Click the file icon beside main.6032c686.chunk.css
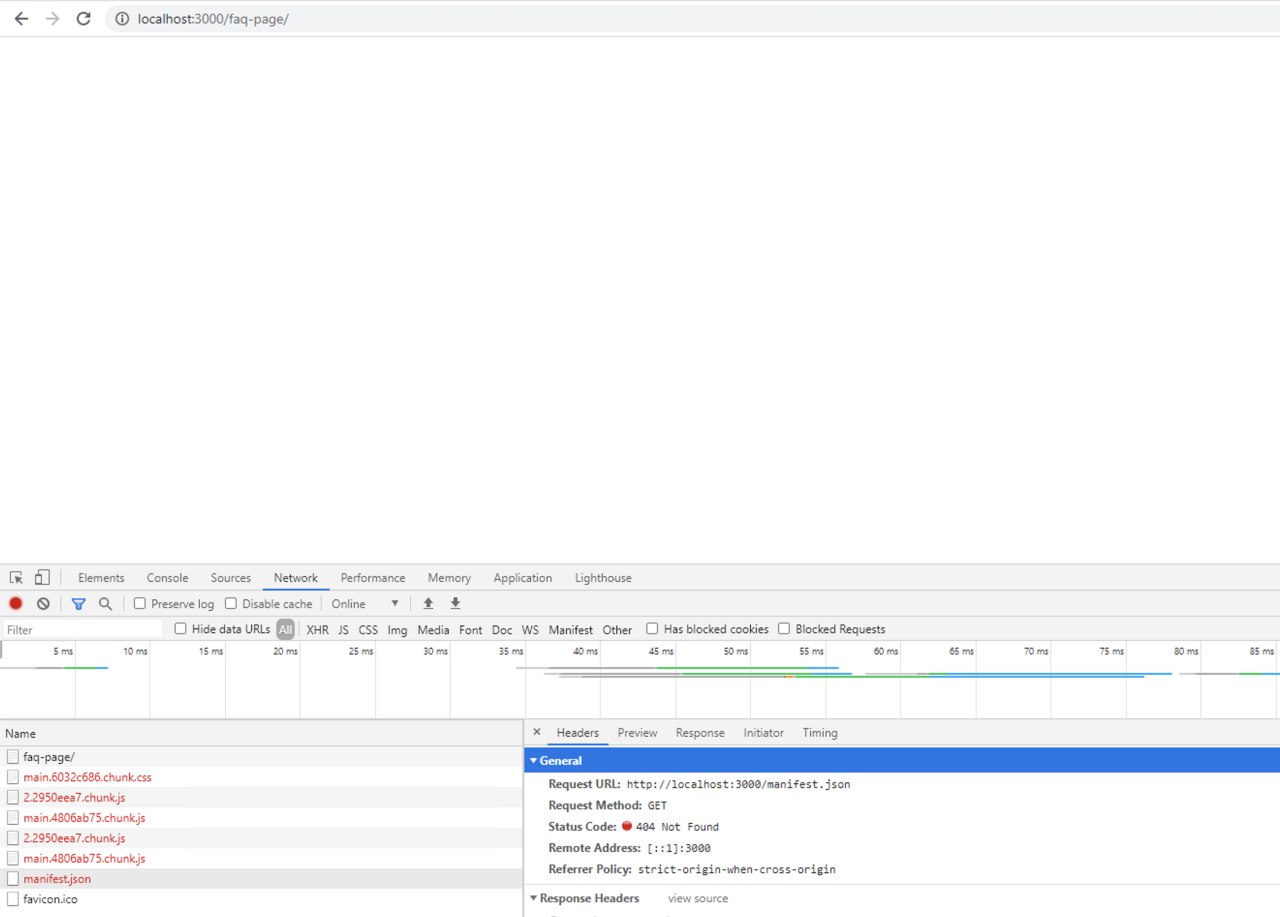The width and height of the screenshot is (1280, 917). (13, 777)
